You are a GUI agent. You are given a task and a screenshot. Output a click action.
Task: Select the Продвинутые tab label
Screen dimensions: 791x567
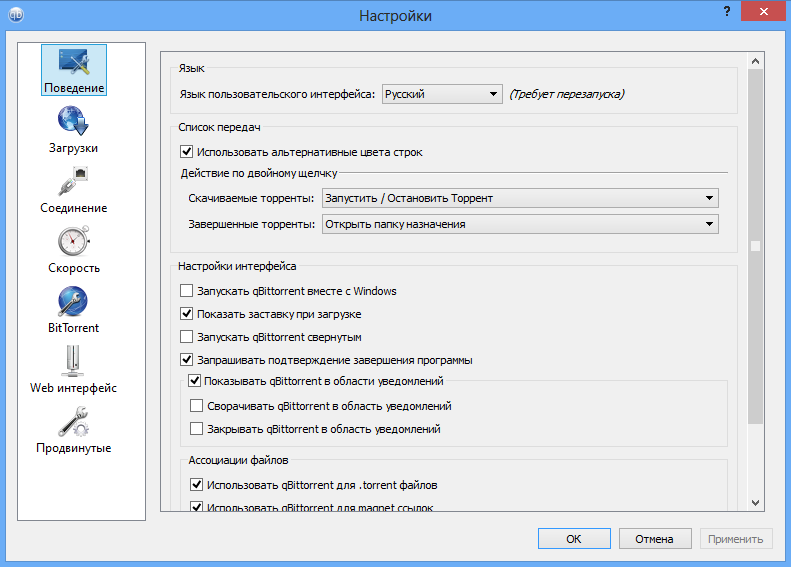pos(74,448)
